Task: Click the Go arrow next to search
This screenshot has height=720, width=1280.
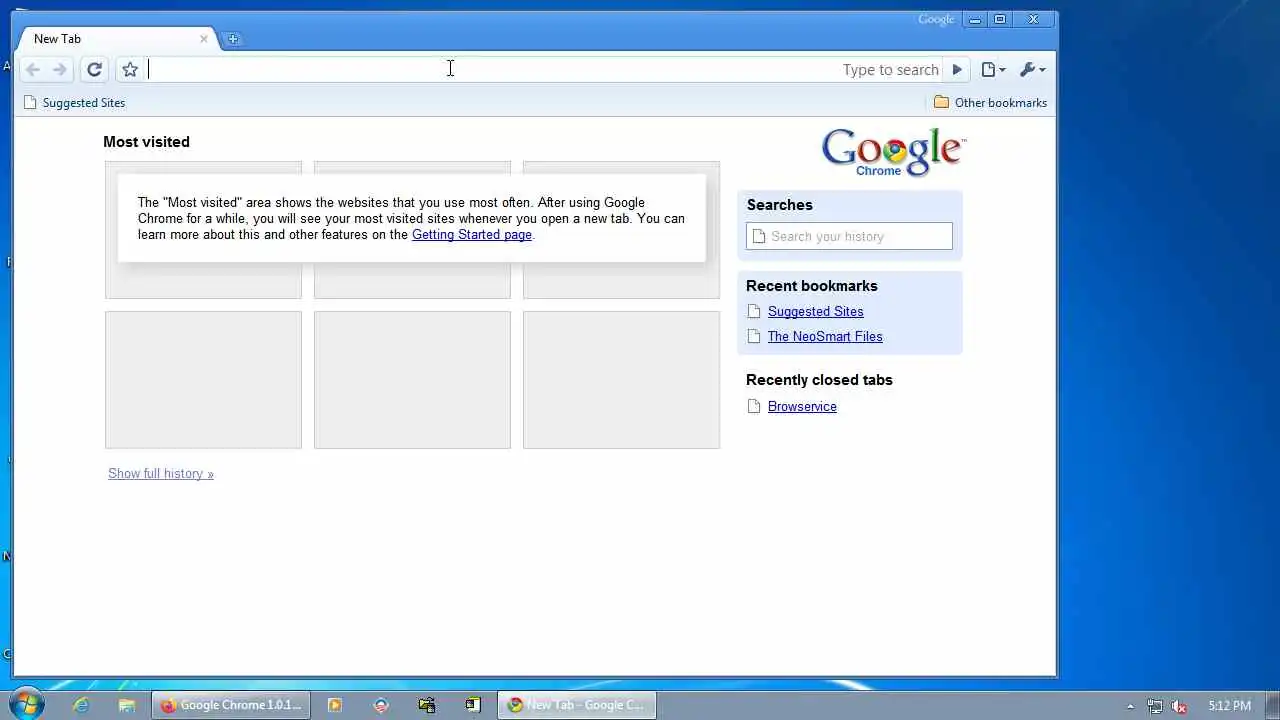Action: pyautogui.click(x=957, y=69)
